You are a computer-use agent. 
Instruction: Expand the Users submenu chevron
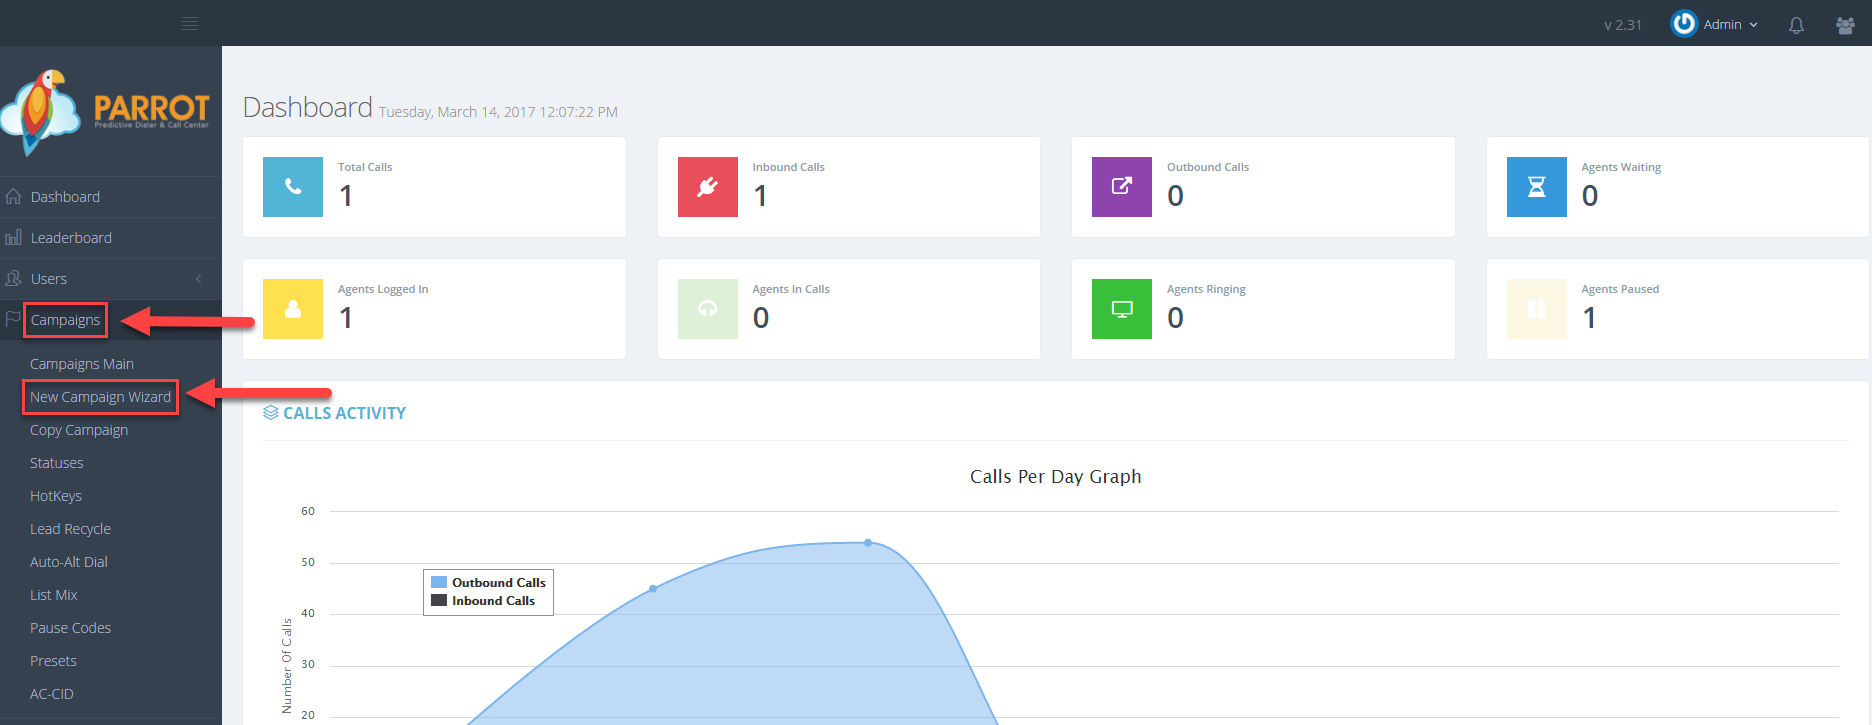[x=199, y=279]
